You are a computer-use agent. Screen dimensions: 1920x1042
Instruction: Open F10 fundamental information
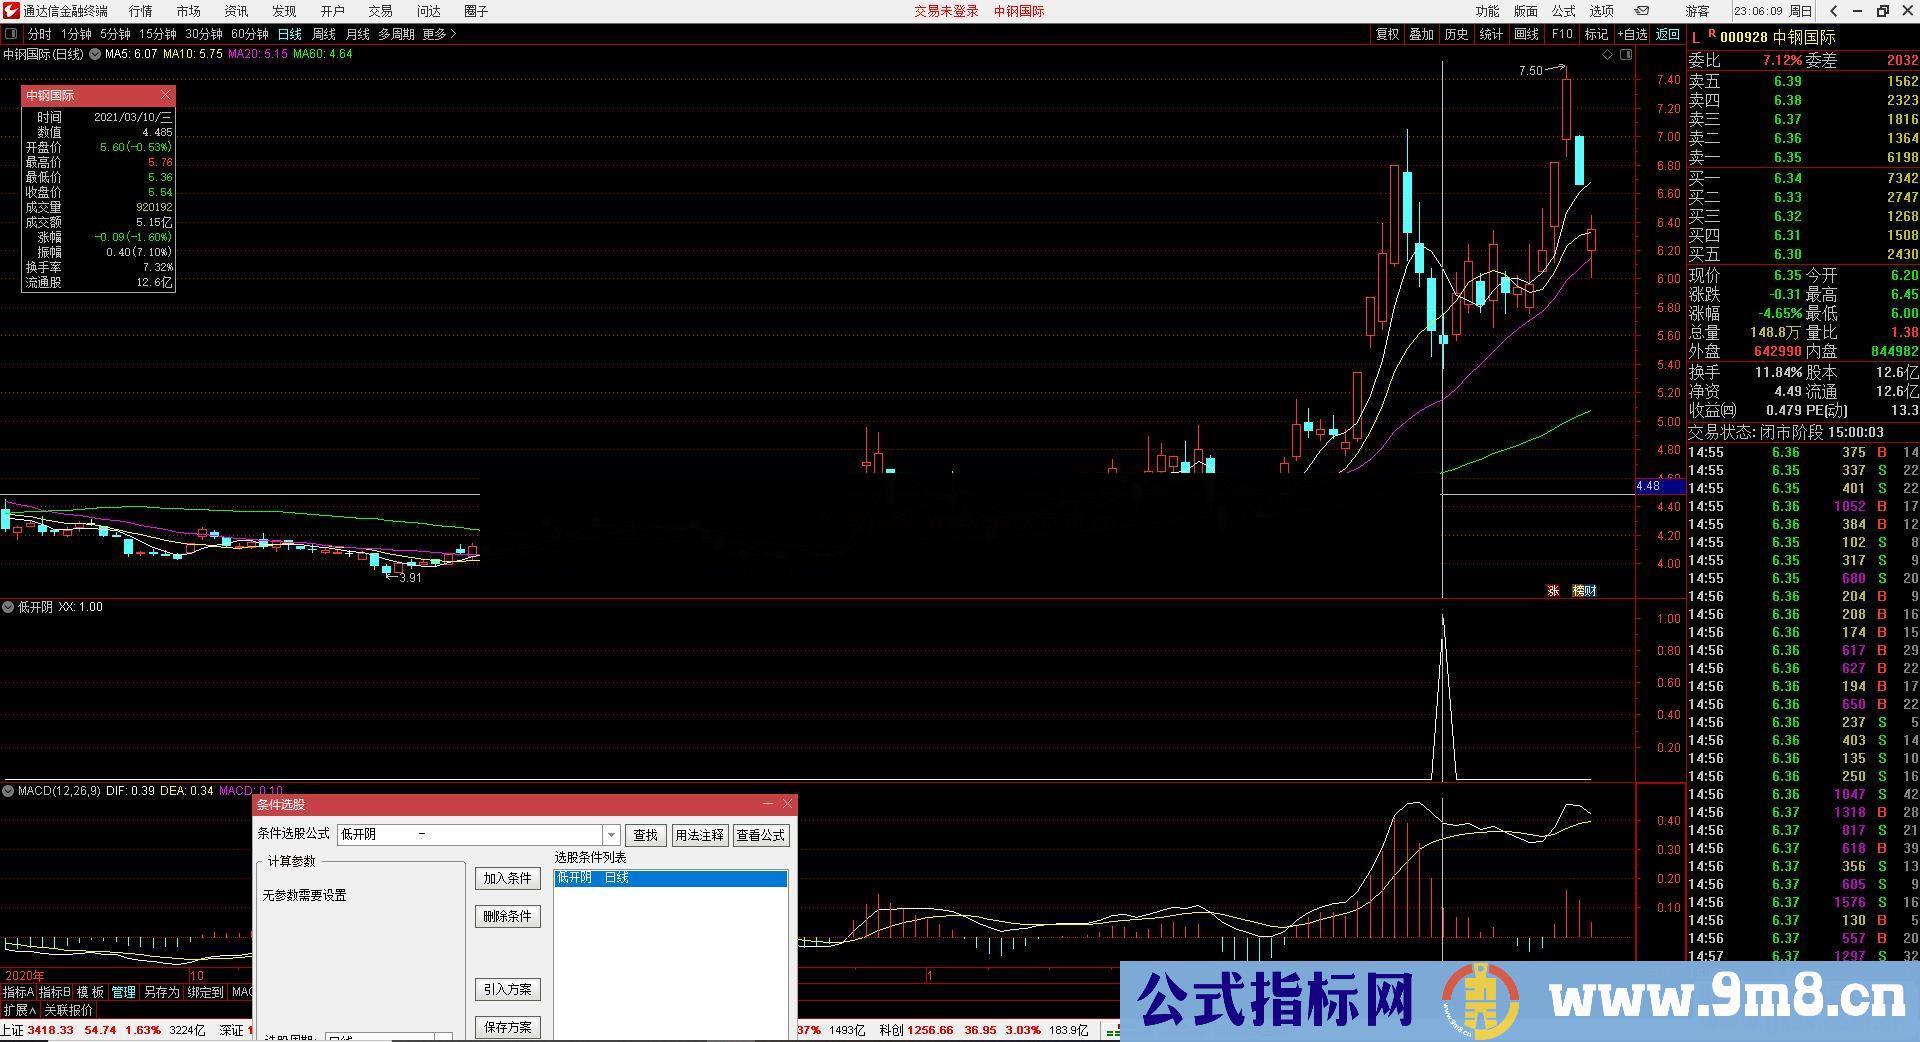click(x=1562, y=33)
